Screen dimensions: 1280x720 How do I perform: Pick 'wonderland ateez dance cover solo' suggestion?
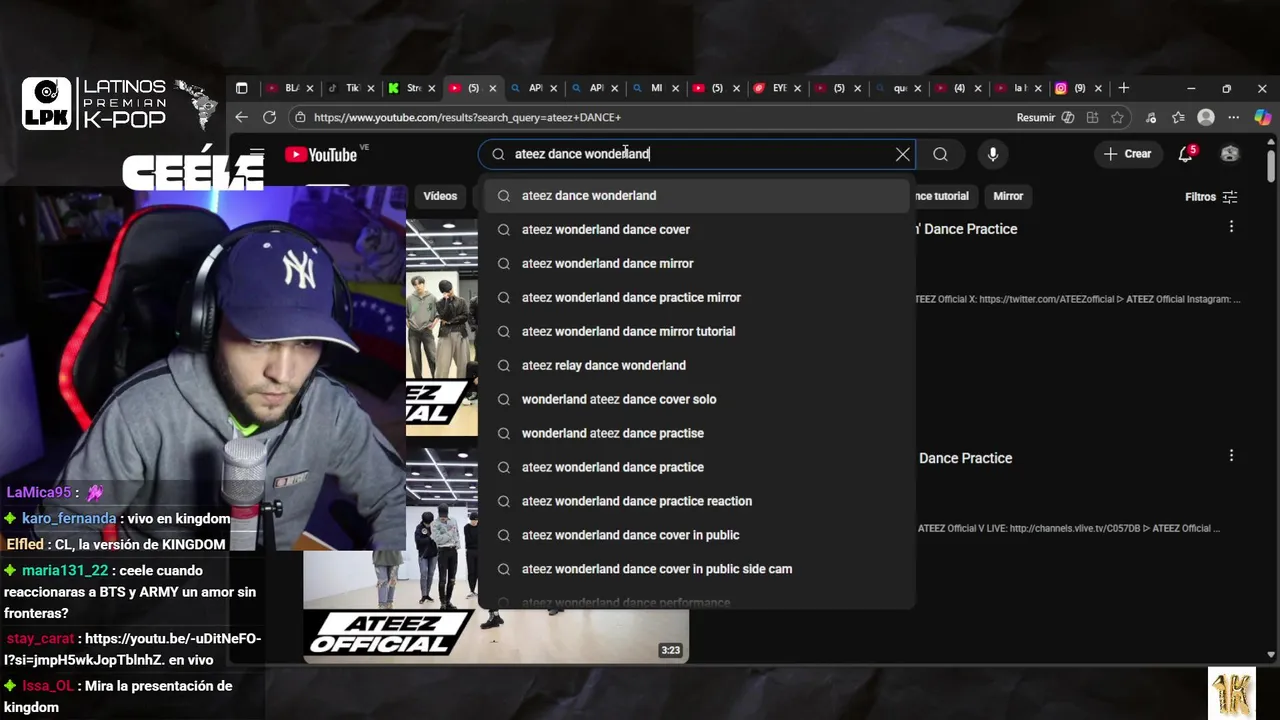point(696,400)
